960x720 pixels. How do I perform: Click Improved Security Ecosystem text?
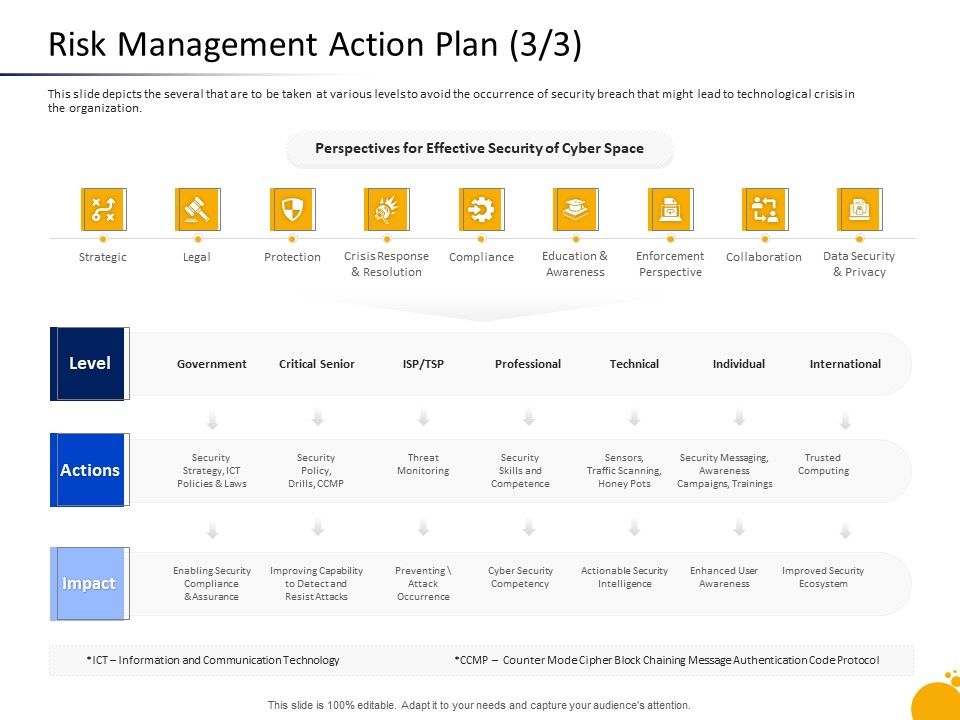pyautogui.click(x=823, y=577)
